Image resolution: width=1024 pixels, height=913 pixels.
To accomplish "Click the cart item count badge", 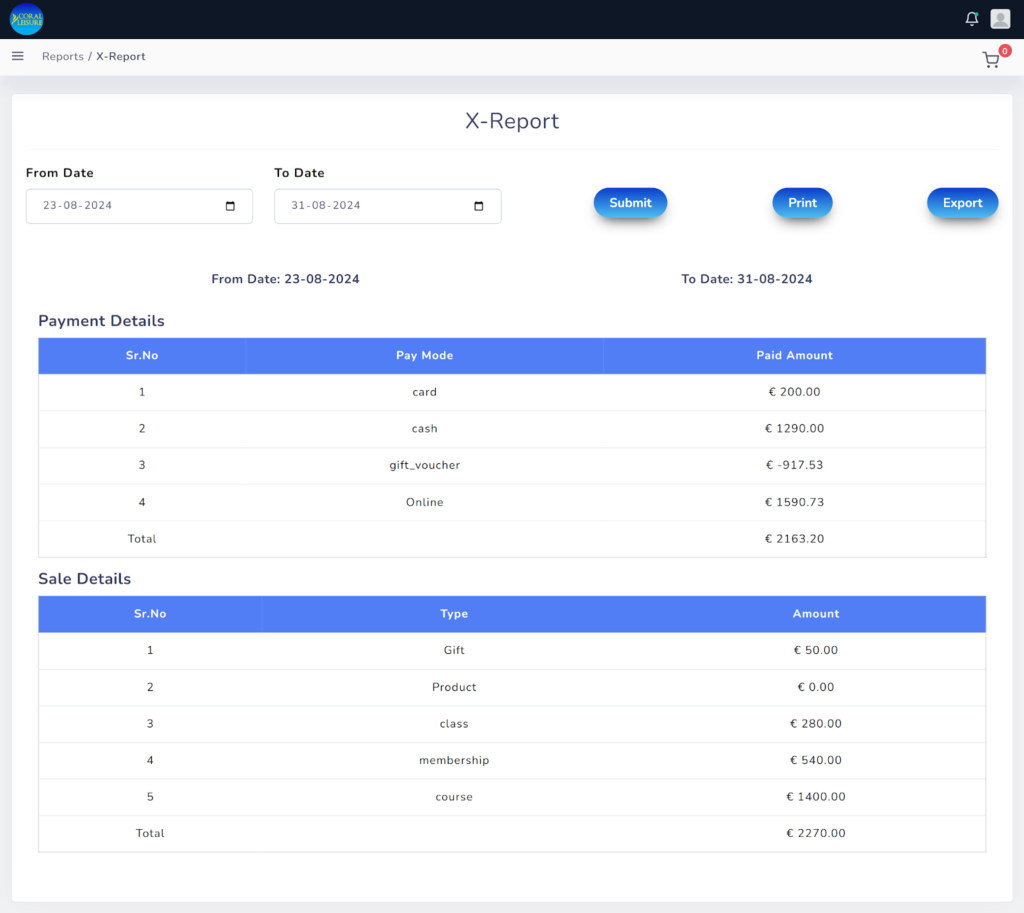I will pyautogui.click(x=1004, y=50).
